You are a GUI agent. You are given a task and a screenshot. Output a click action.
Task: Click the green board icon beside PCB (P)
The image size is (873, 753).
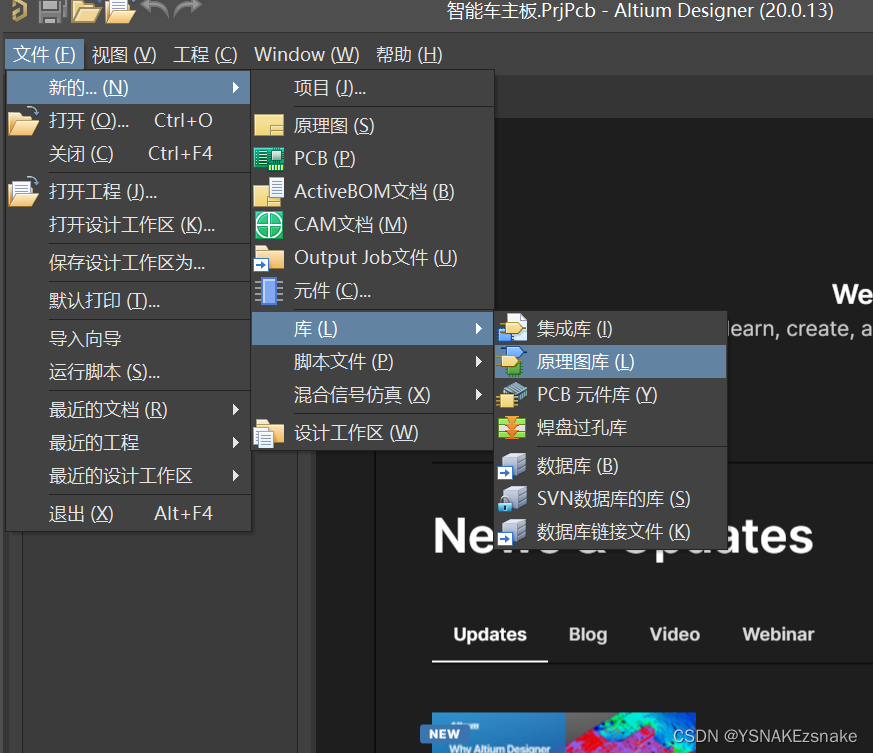[x=269, y=159]
